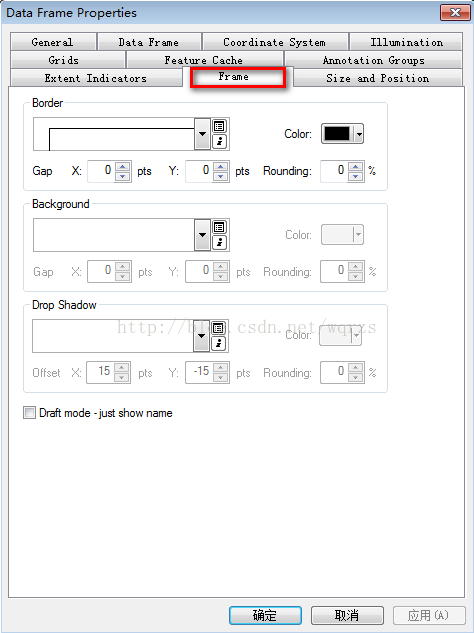Switch to the General tab
The image size is (474, 633).
click(53, 42)
